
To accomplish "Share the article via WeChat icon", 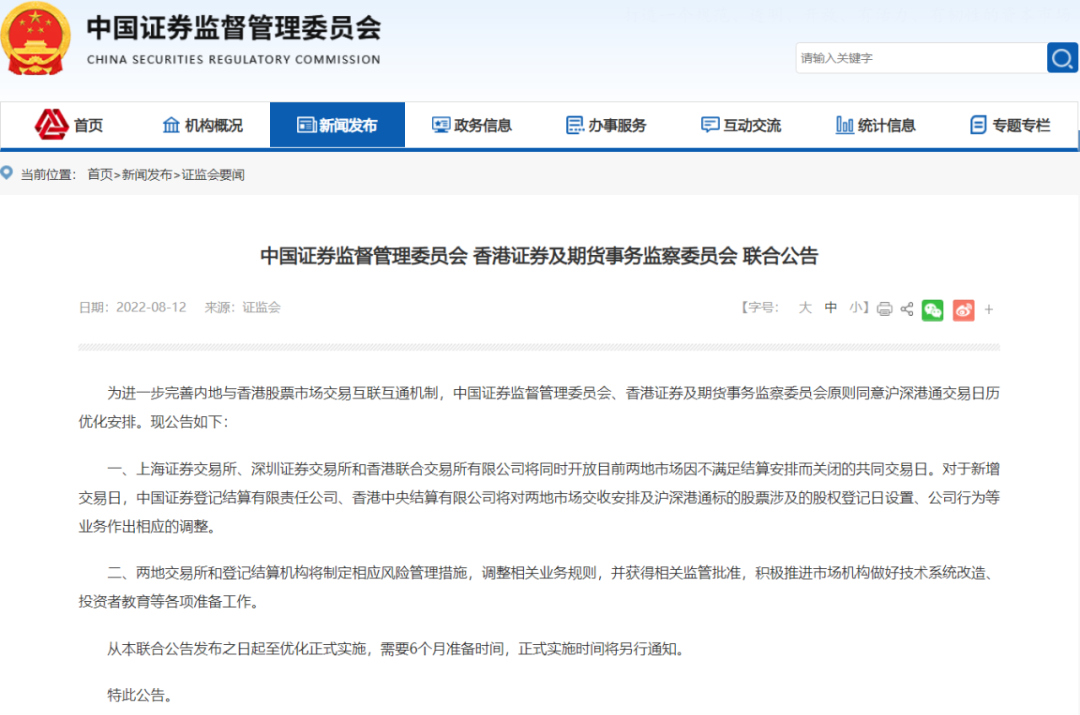I will [x=933, y=310].
